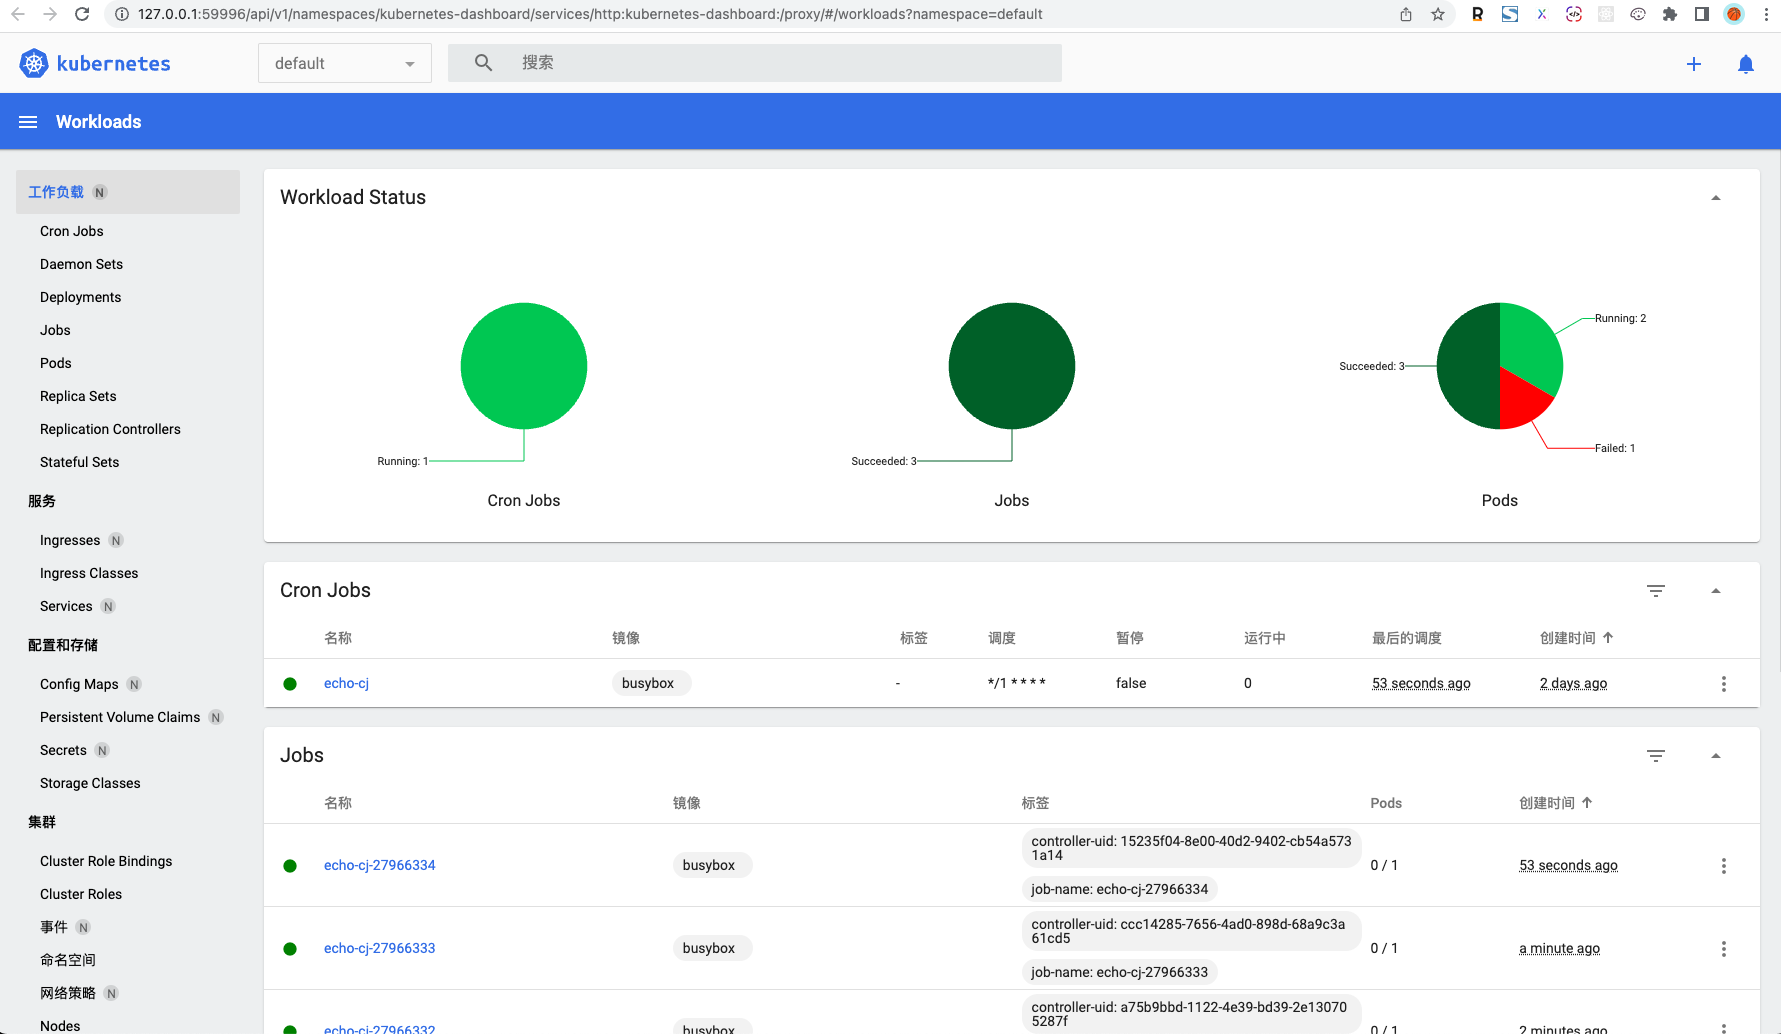
Task: Open Replication Controllers in sidebar
Action: tap(110, 429)
